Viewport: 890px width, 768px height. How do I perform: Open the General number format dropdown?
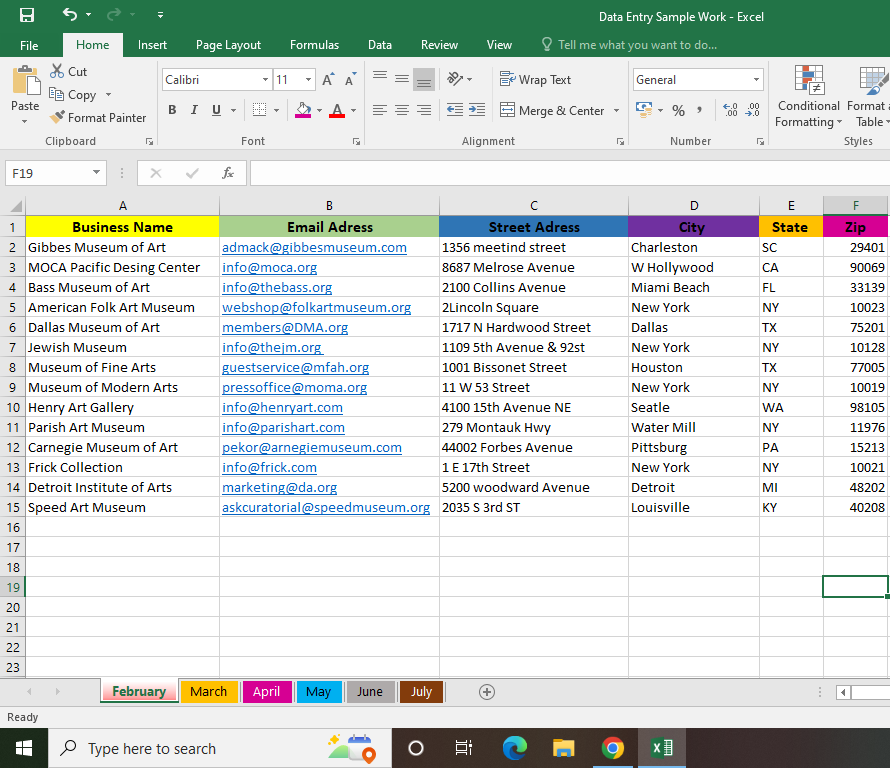pyautogui.click(x=756, y=80)
